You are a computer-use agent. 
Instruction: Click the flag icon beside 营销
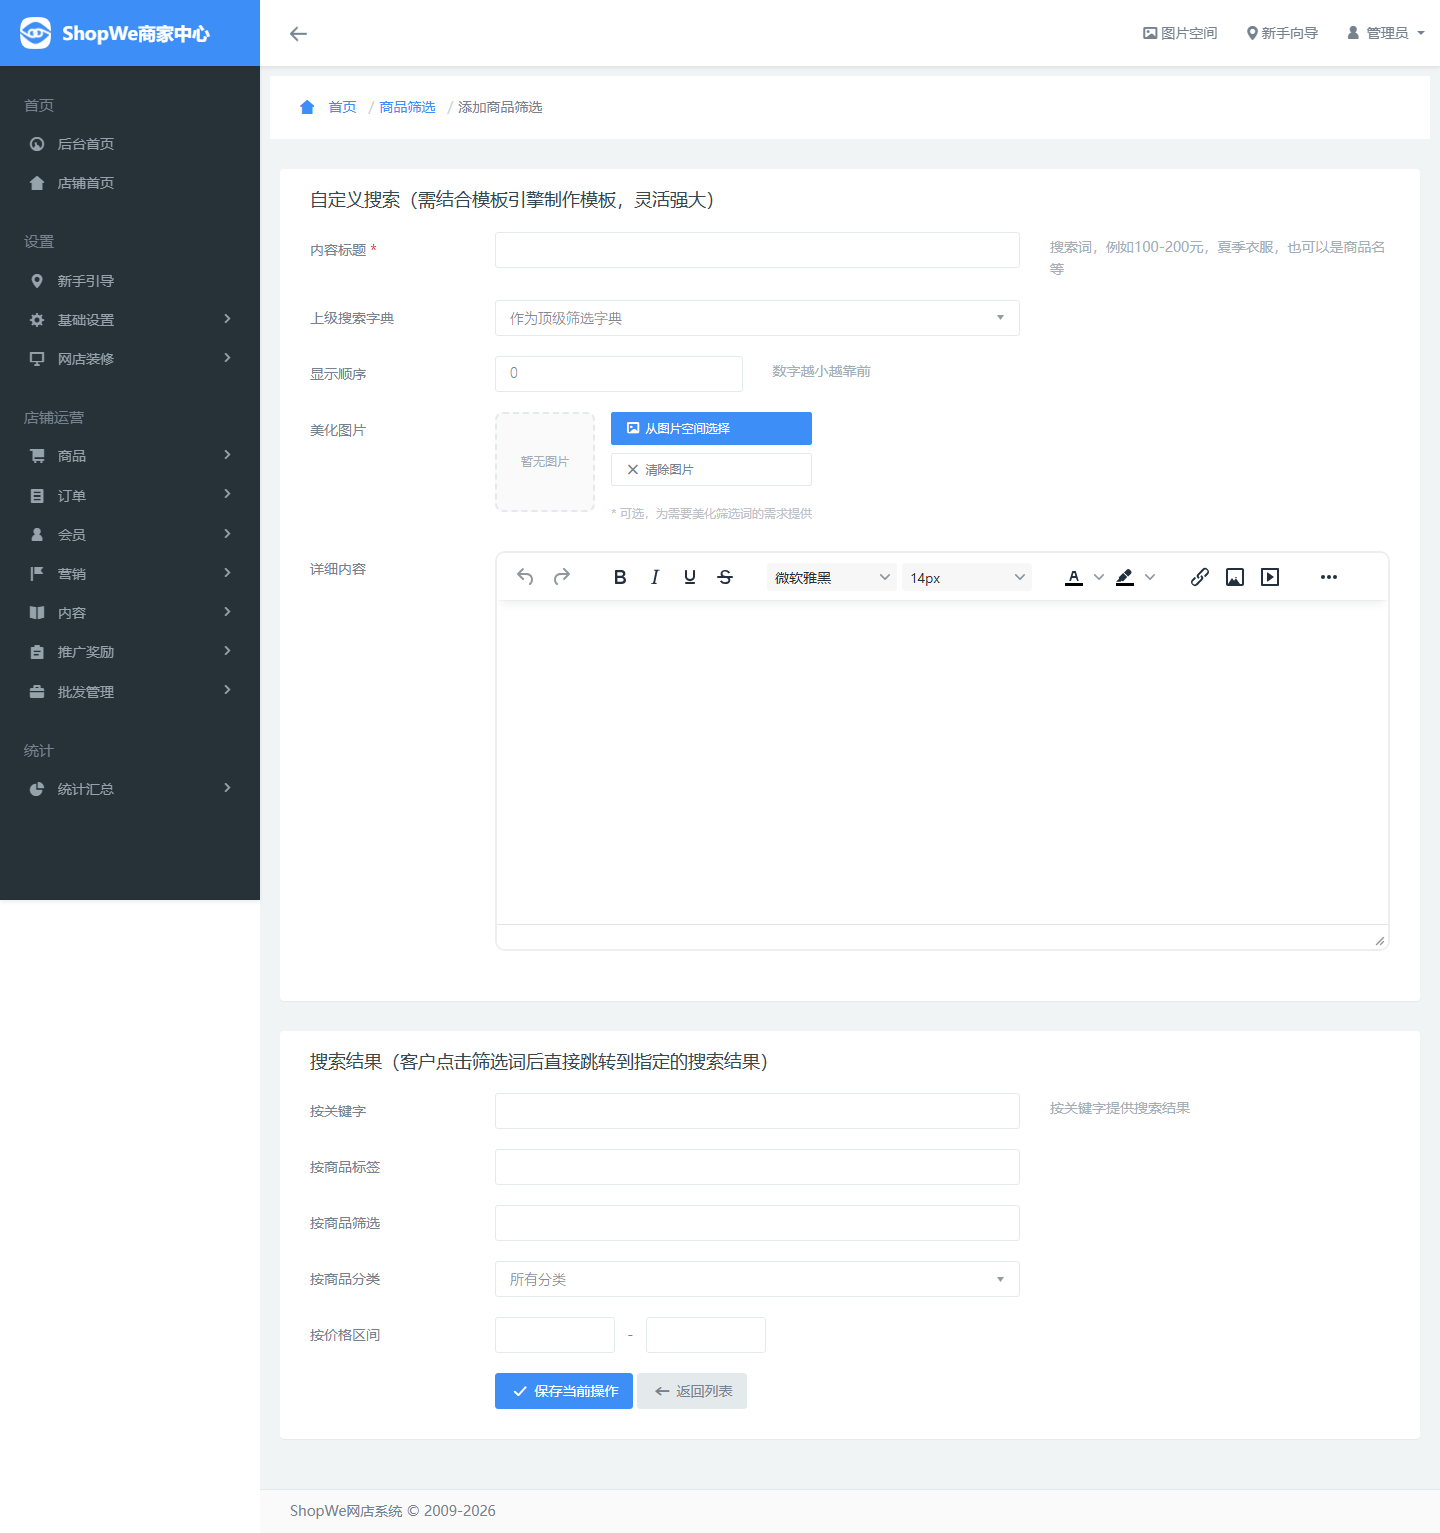click(x=37, y=574)
